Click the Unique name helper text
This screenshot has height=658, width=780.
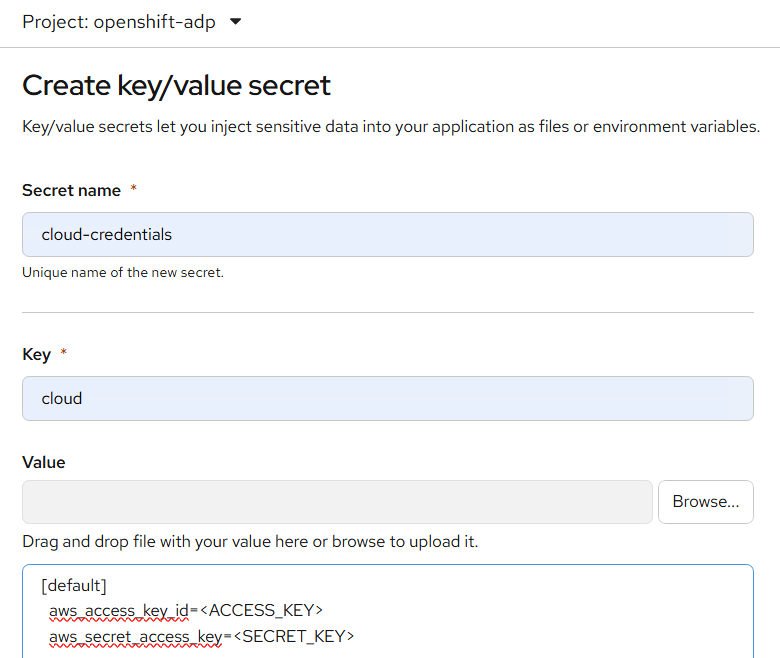[x=123, y=272]
